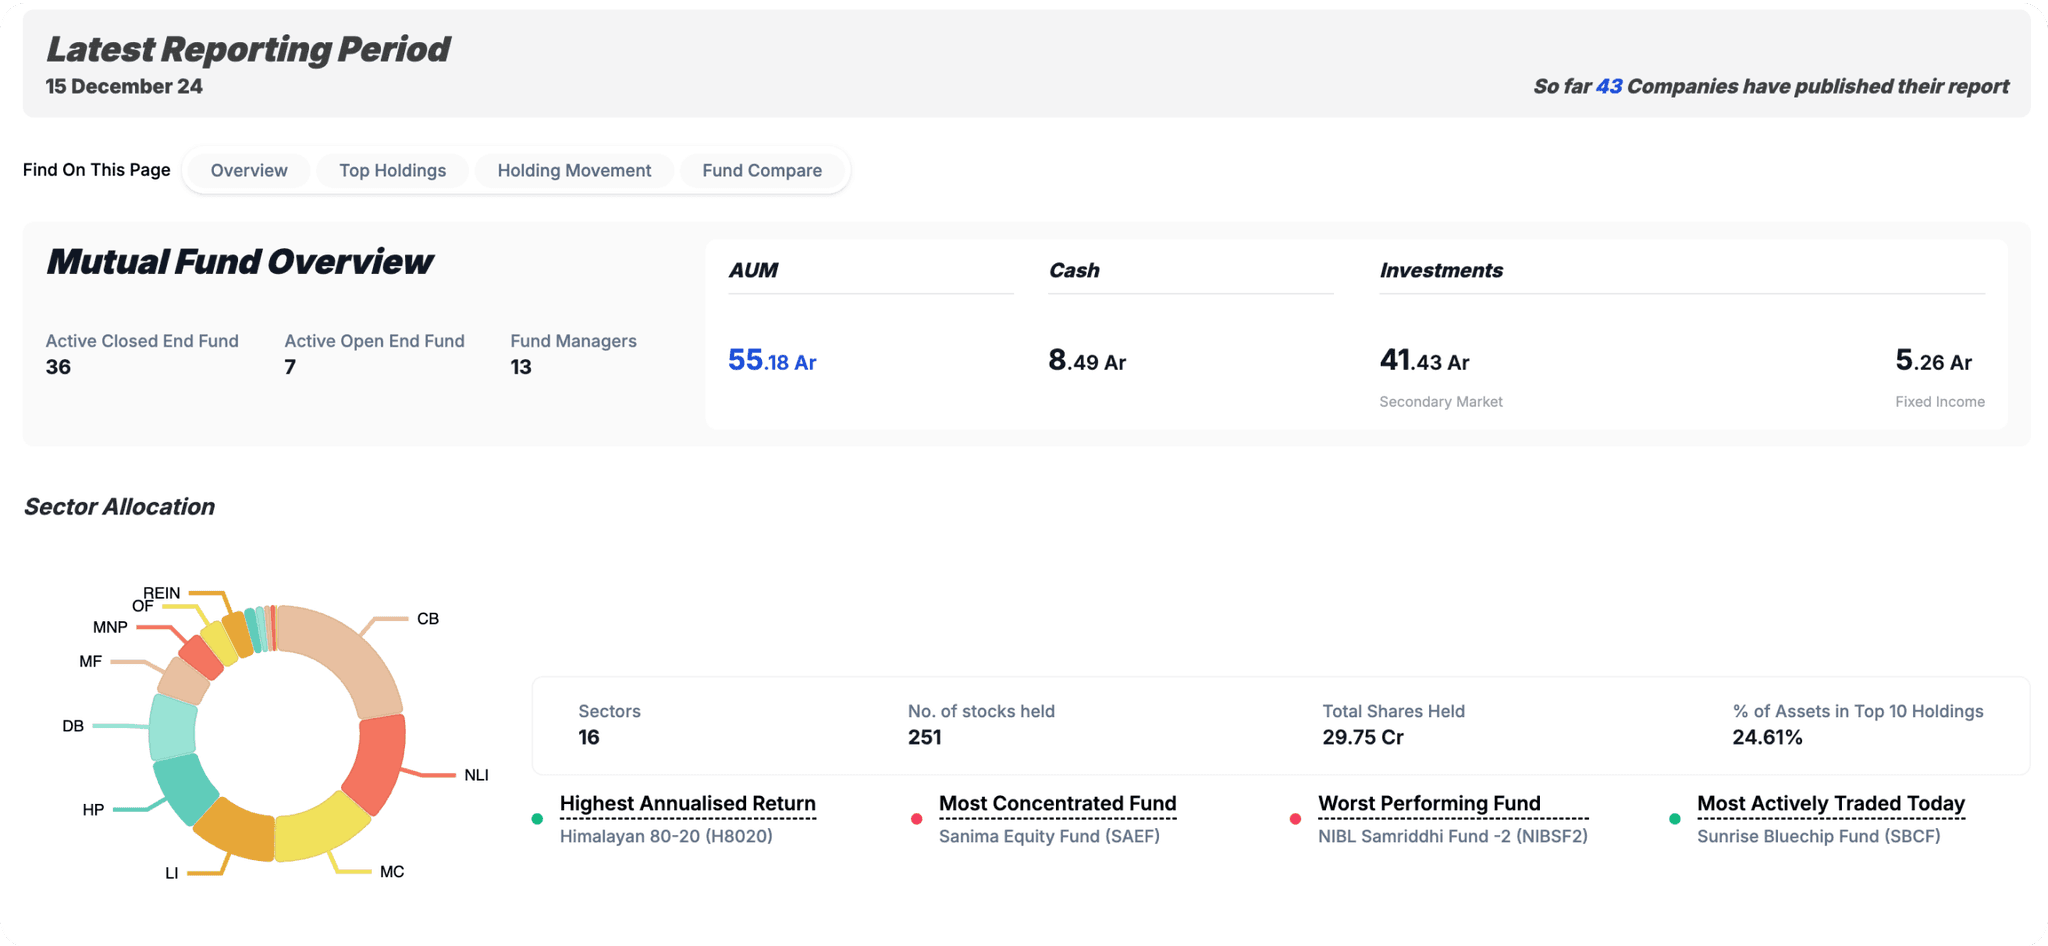
Task: Select the orange LI chart segment
Action: (x=236, y=830)
